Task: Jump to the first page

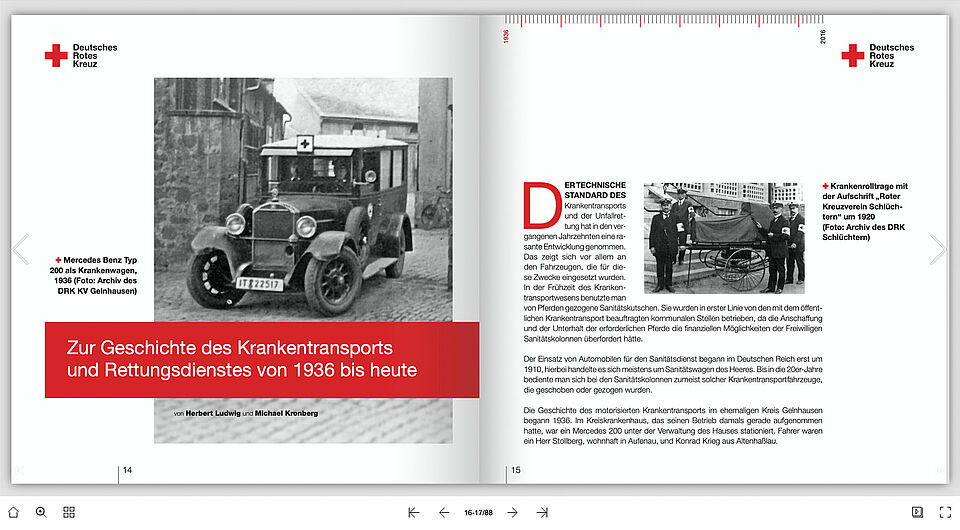Action: 414,512
